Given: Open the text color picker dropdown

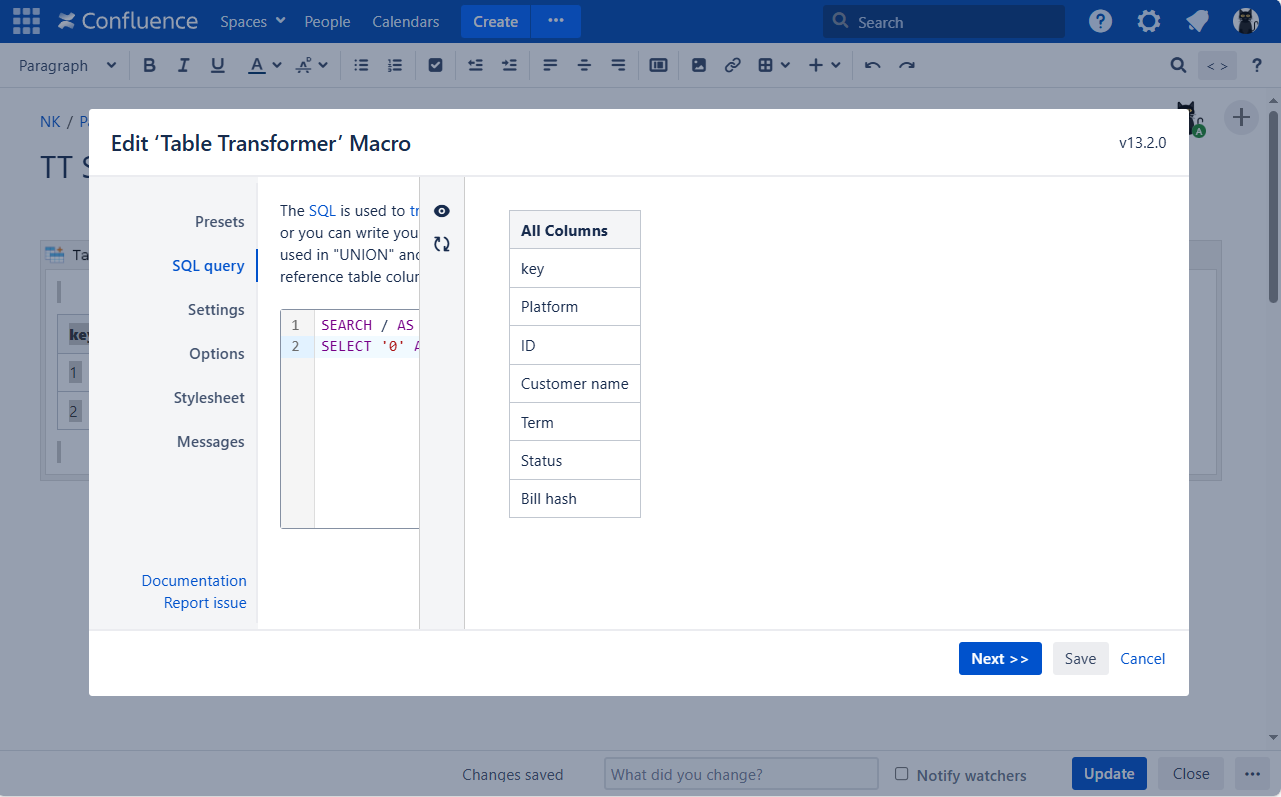Looking at the screenshot, I should (x=277, y=65).
